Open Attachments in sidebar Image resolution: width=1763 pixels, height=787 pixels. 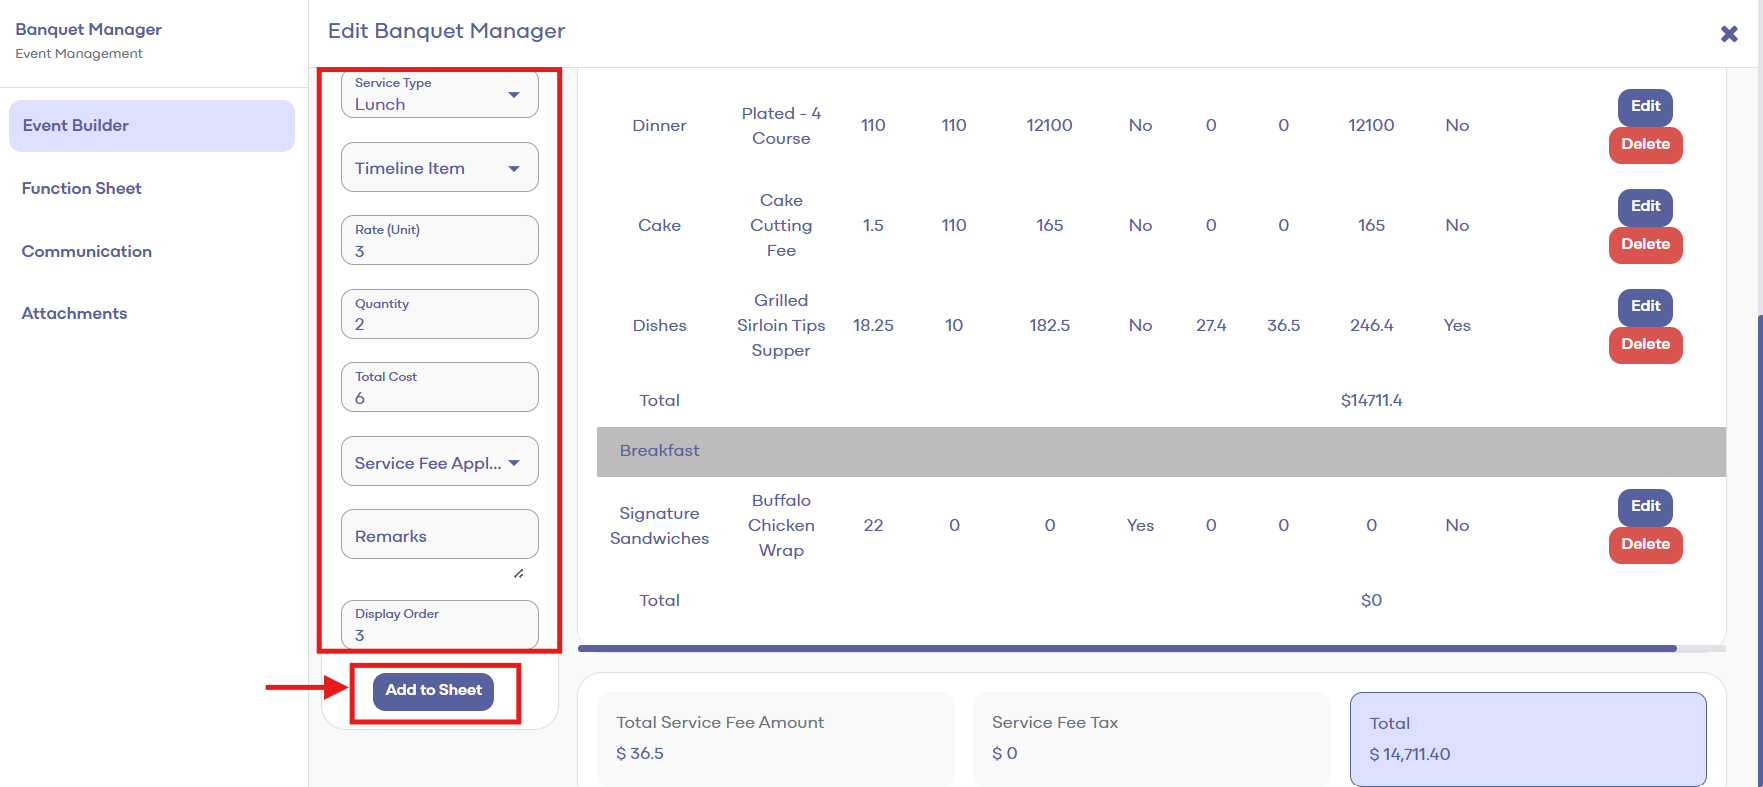(x=75, y=313)
